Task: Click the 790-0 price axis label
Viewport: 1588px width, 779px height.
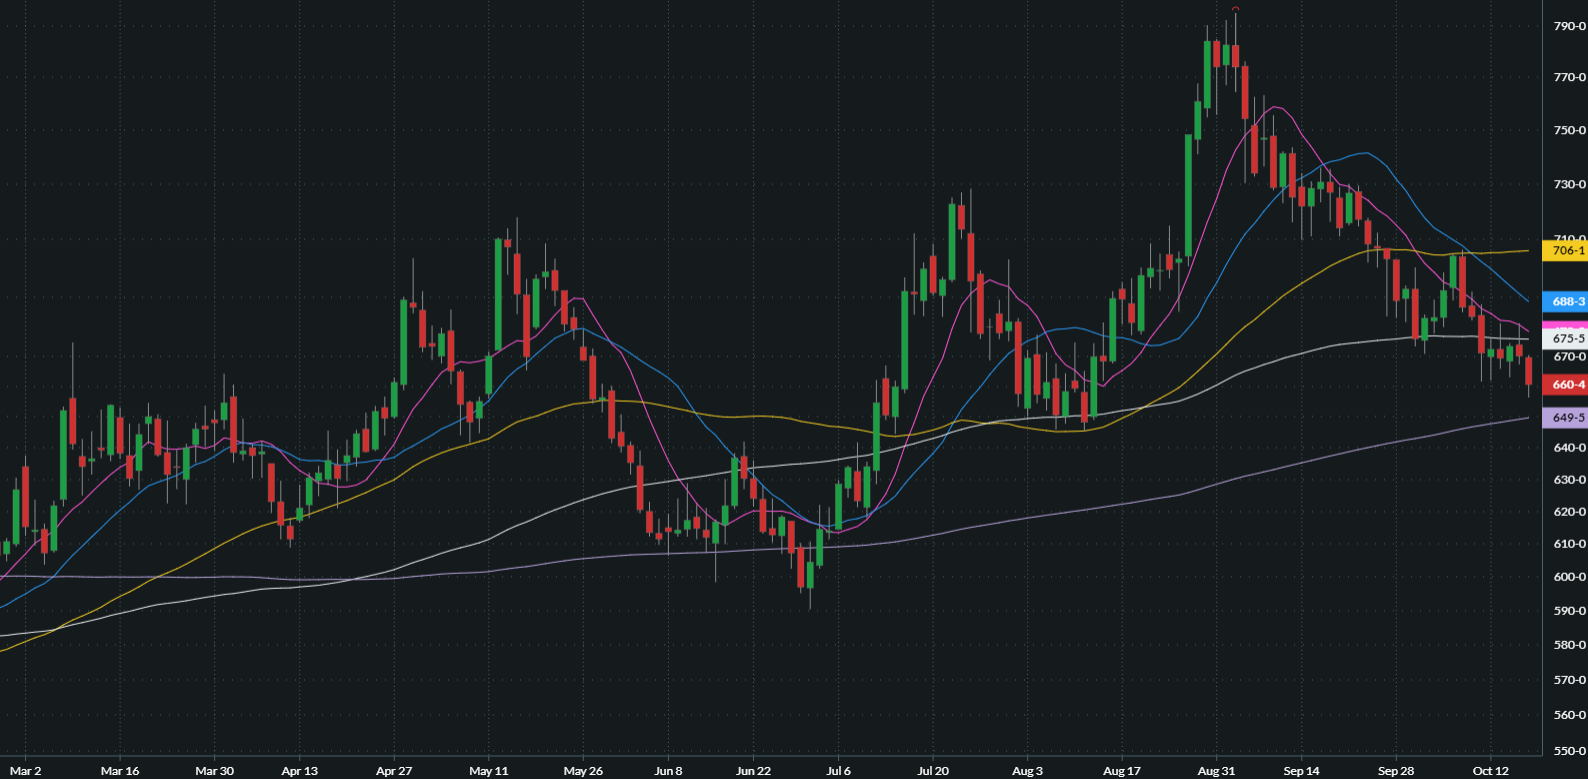Action: pyautogui.click(x=1569, y=26)
